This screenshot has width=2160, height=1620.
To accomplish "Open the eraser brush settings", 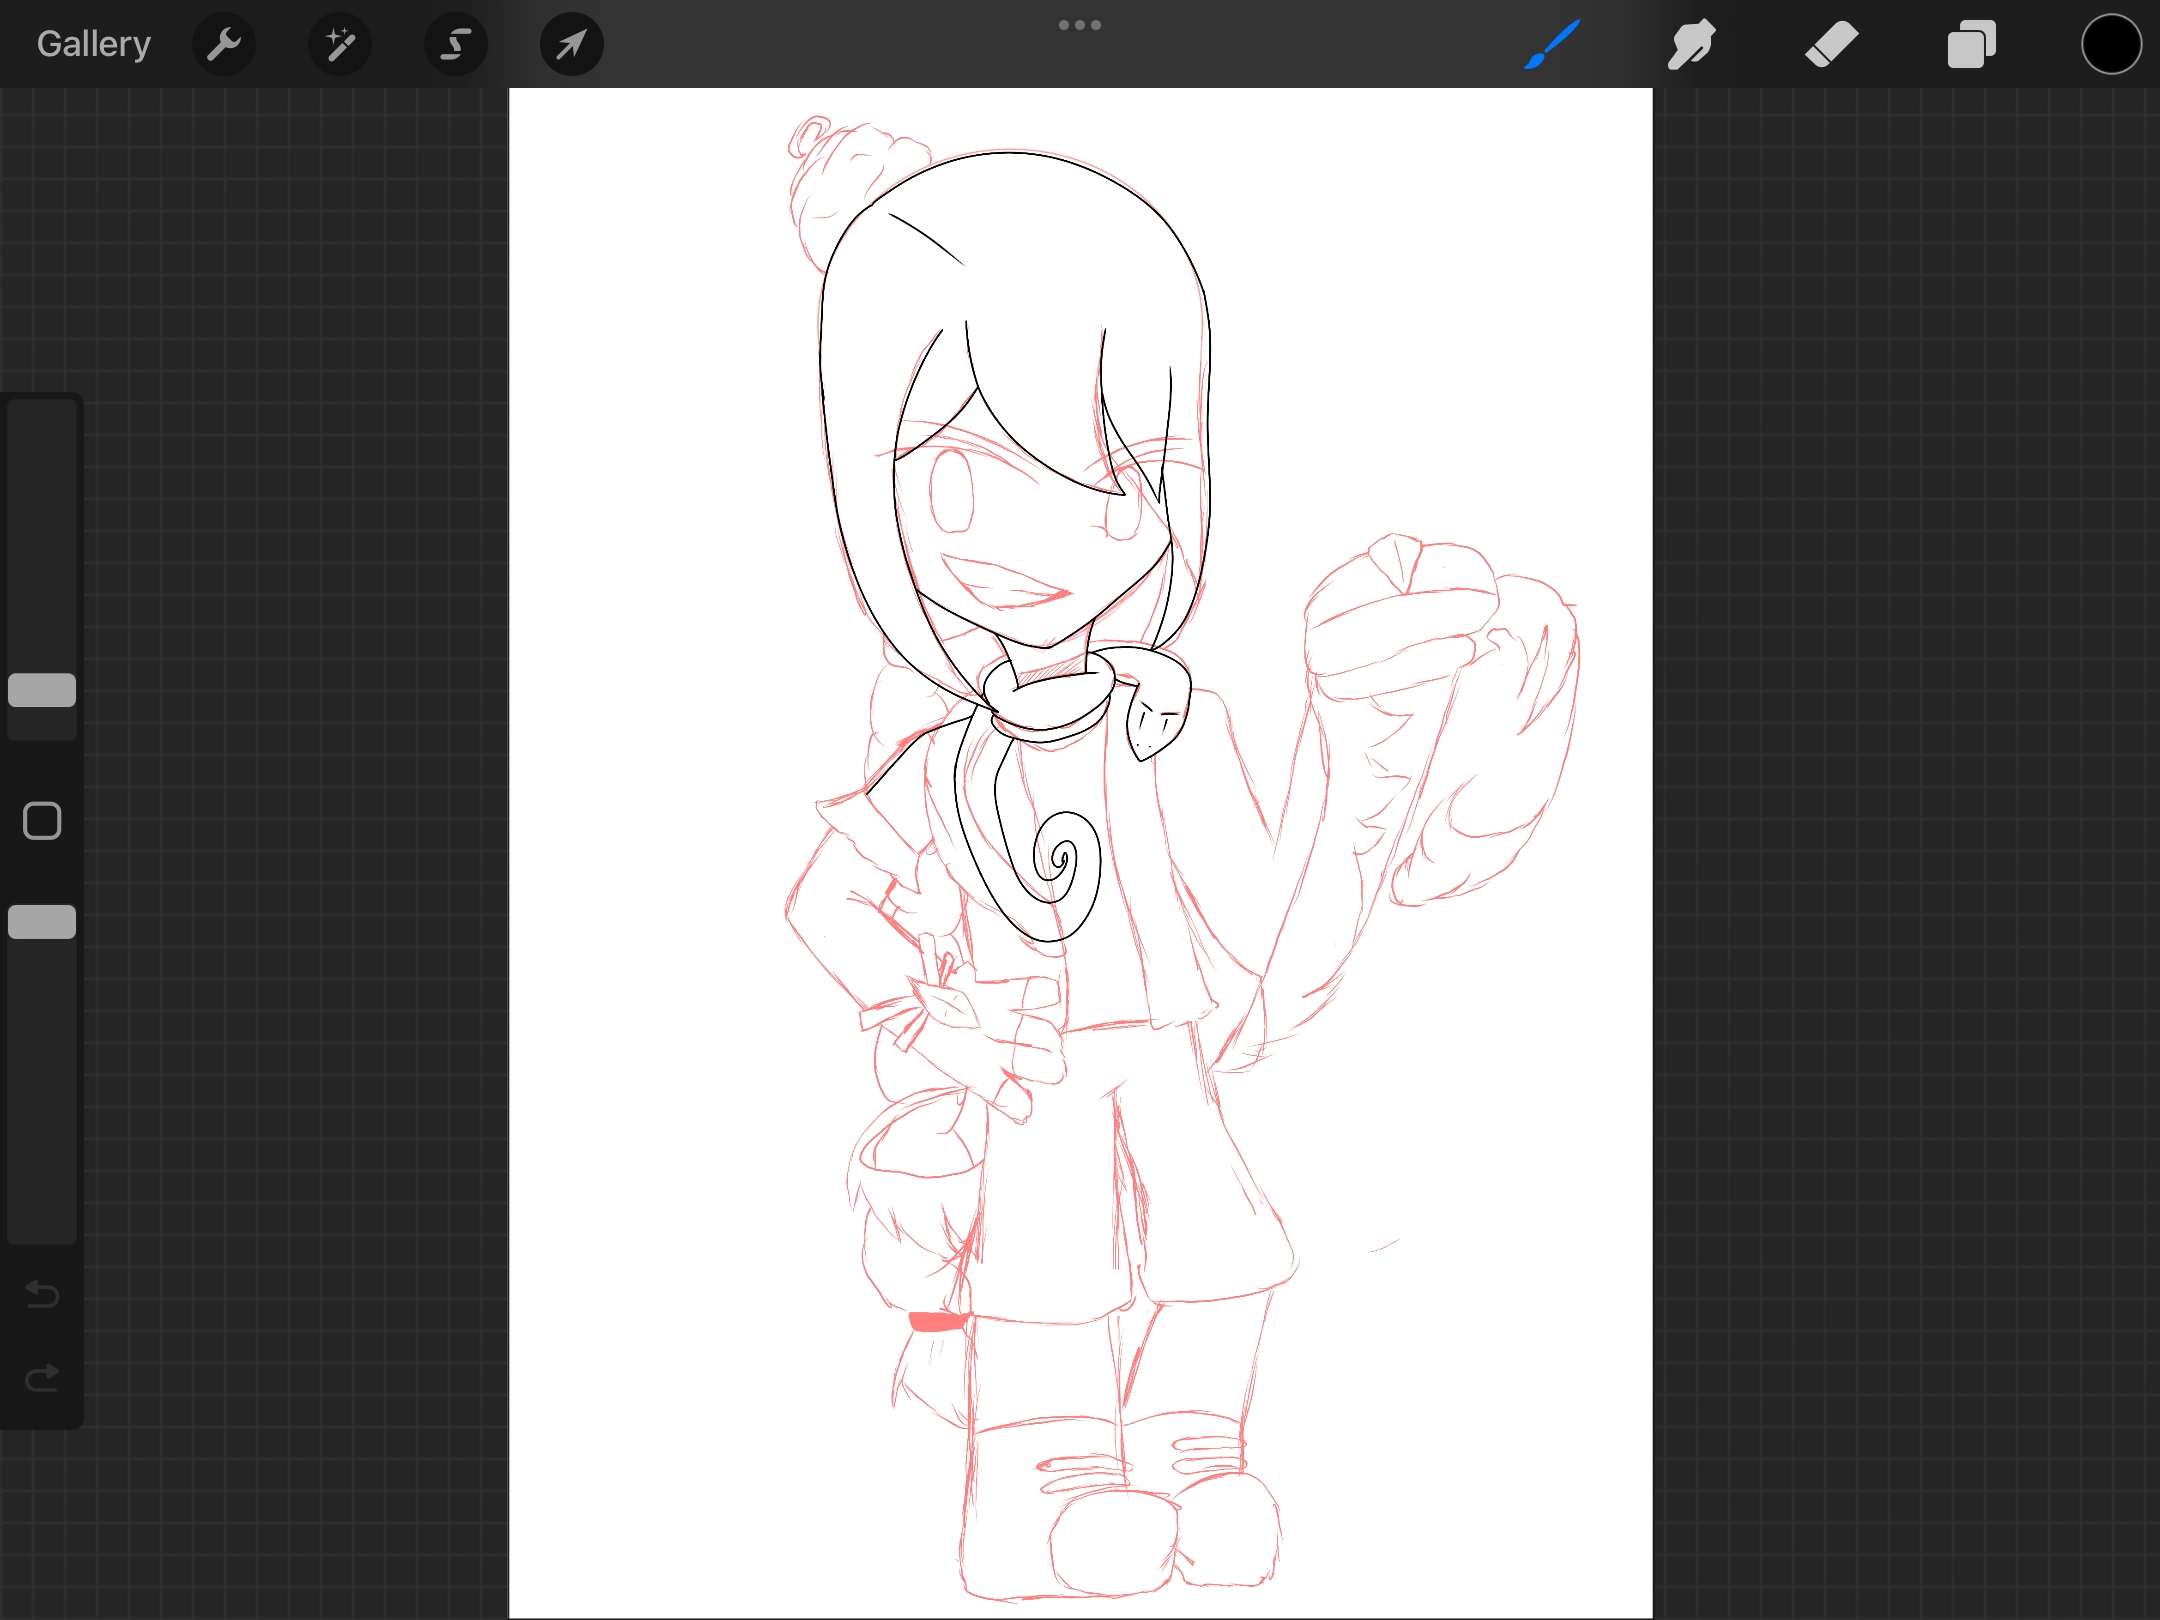I will (x=1834, y=43).
